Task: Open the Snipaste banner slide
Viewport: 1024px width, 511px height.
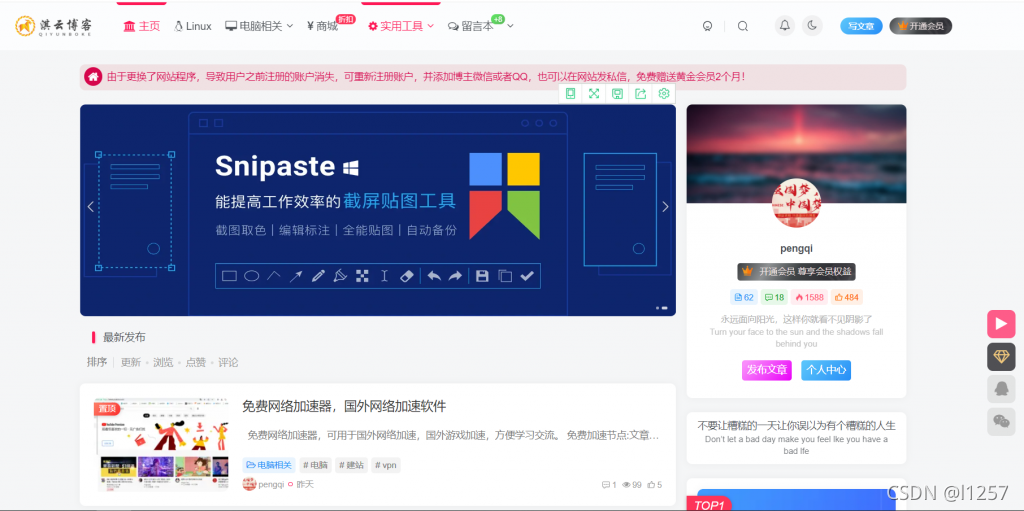Action: pos(377,210)
